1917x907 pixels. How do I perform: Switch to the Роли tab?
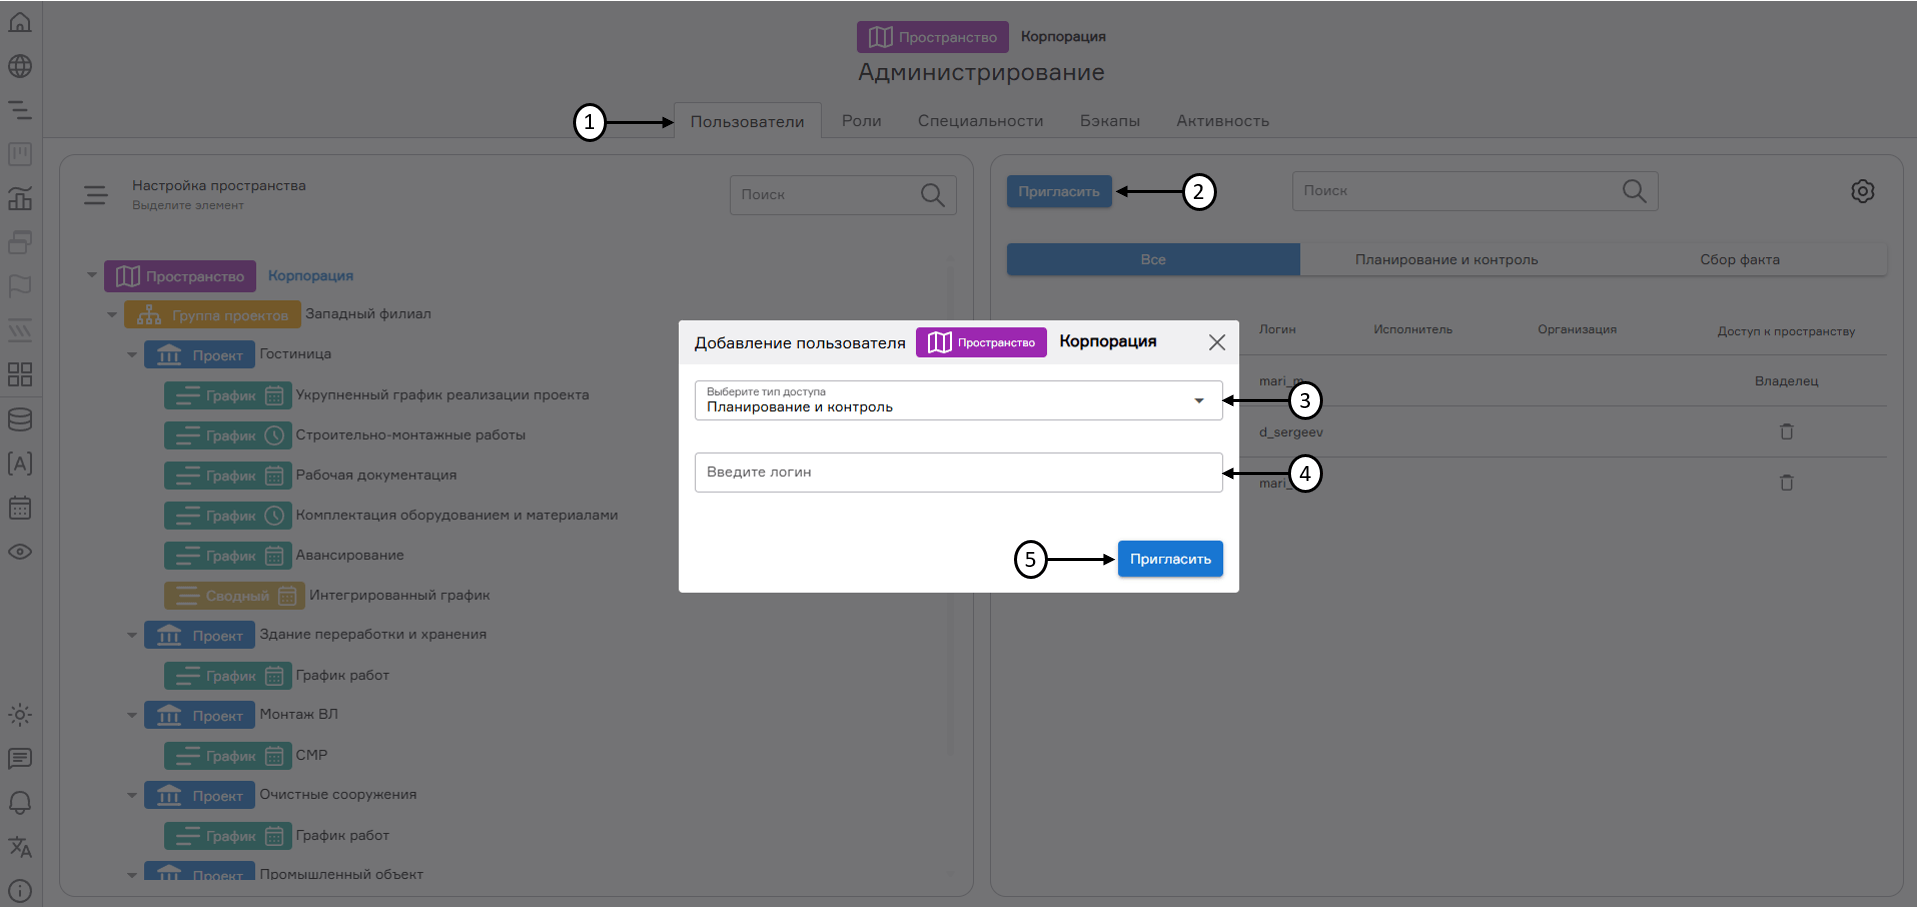click(x=861, y=121)
